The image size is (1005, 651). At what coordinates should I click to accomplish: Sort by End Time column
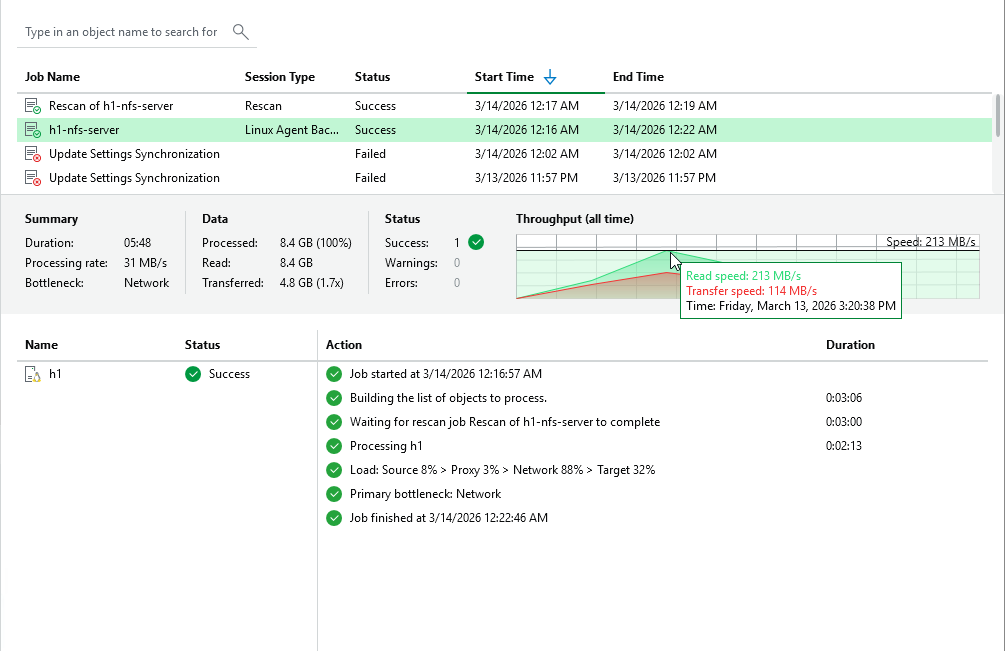[638, 77]
